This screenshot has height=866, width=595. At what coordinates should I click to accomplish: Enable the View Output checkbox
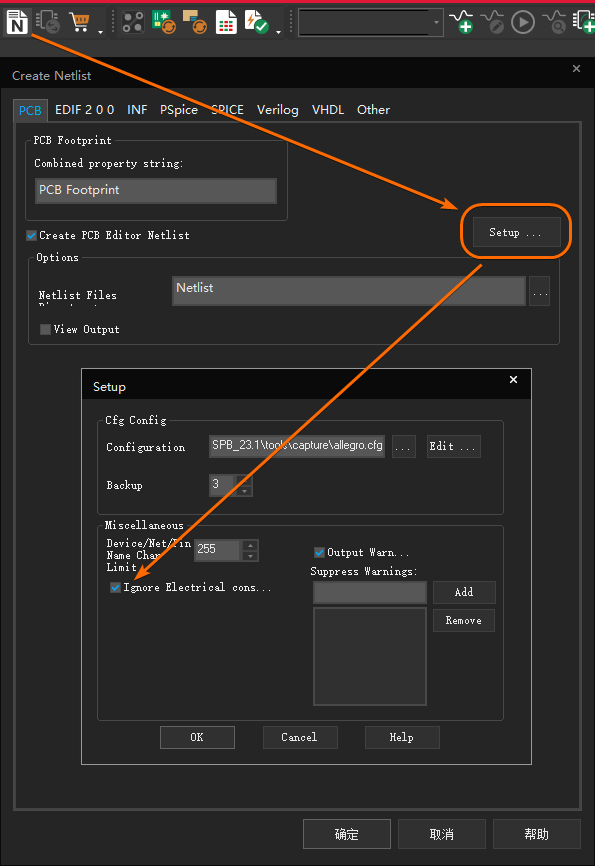tap(45, 329)
